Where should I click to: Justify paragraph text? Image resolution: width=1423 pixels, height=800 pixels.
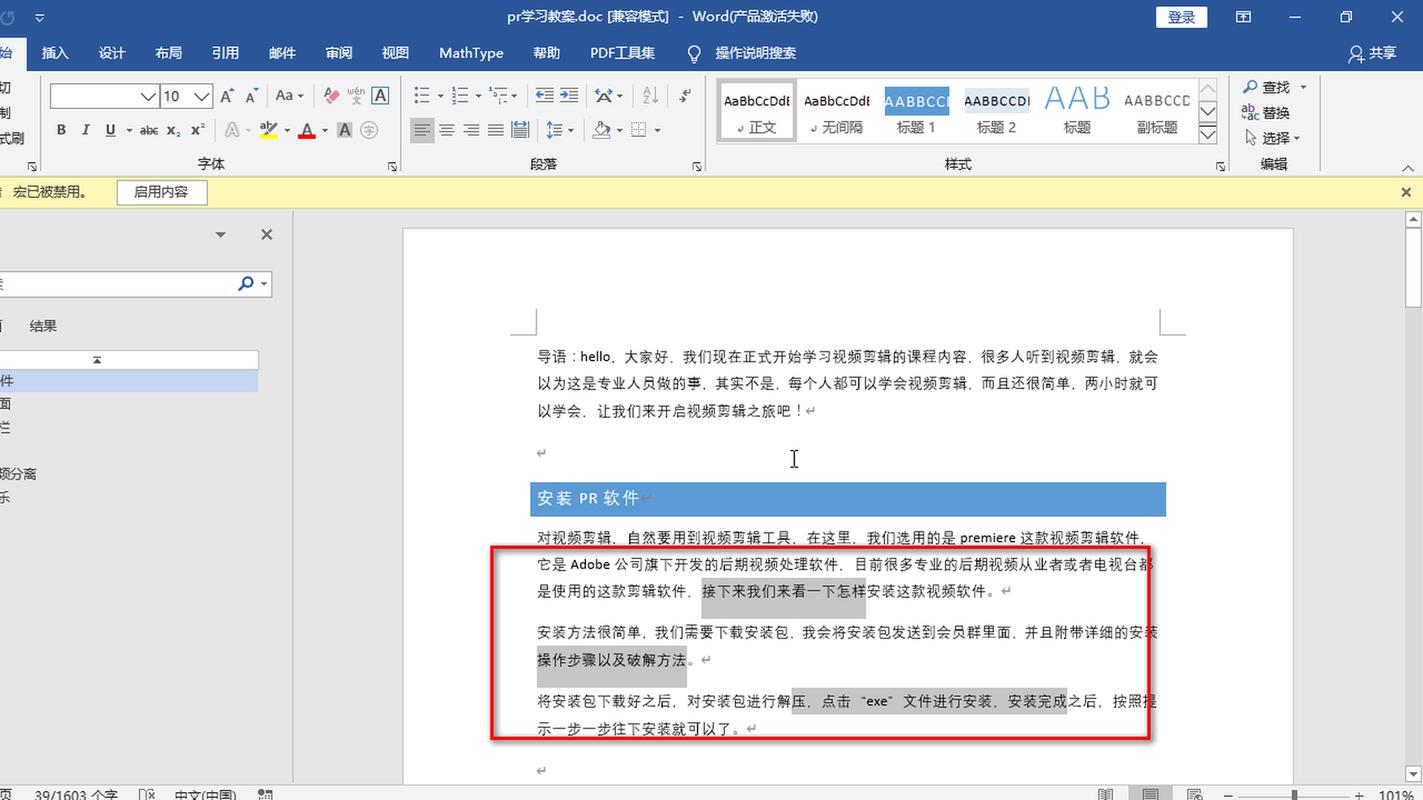coord(495,130)
